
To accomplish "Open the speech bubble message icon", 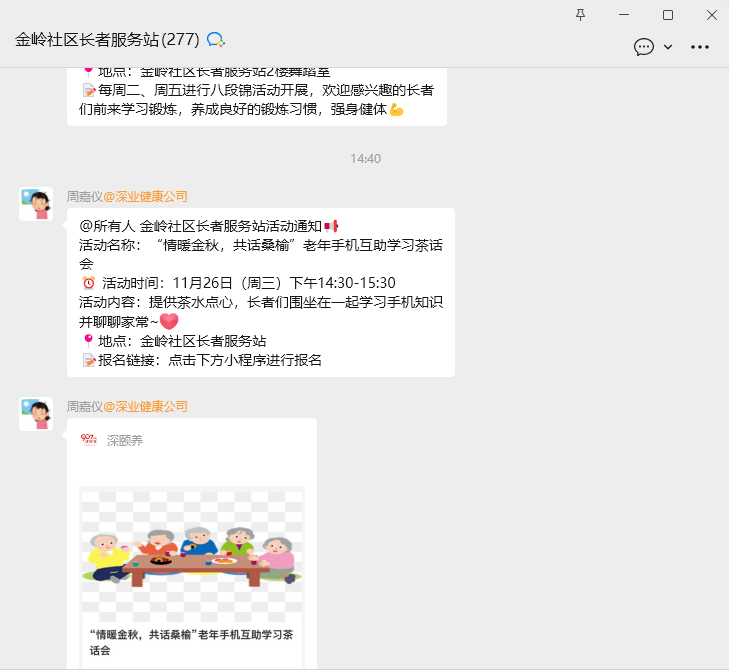I will coord(644,47).
